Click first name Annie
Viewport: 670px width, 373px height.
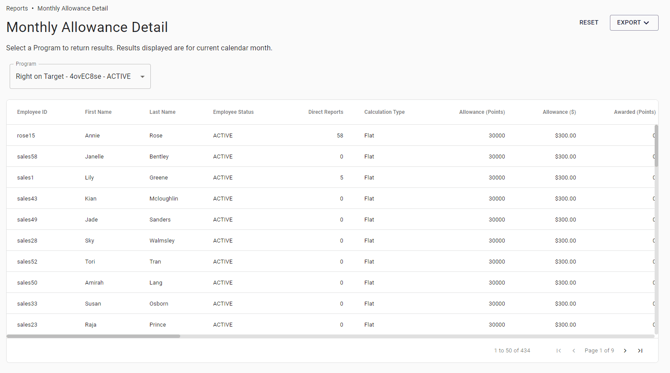[x=92, y=135]
